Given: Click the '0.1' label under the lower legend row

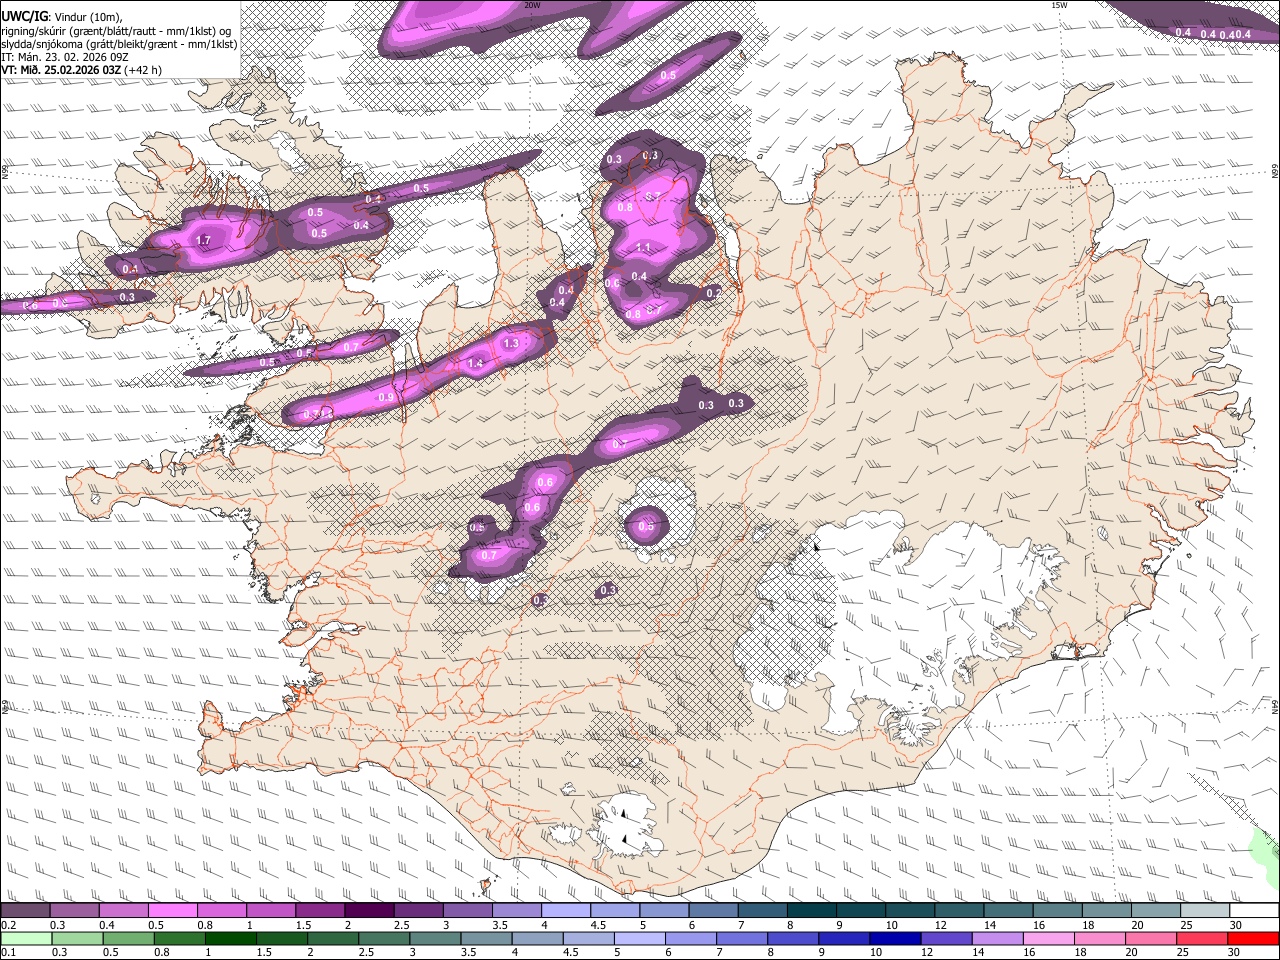Looking at the screenshot, I should [x=8, y=953].
